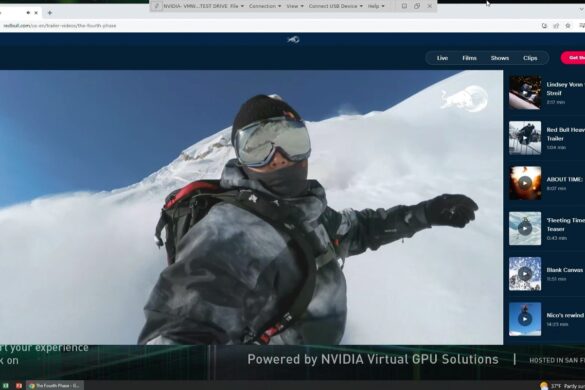Play the Nico's rewind video thumbnail
Screen dimensions: 585x390
click(525, 319)
